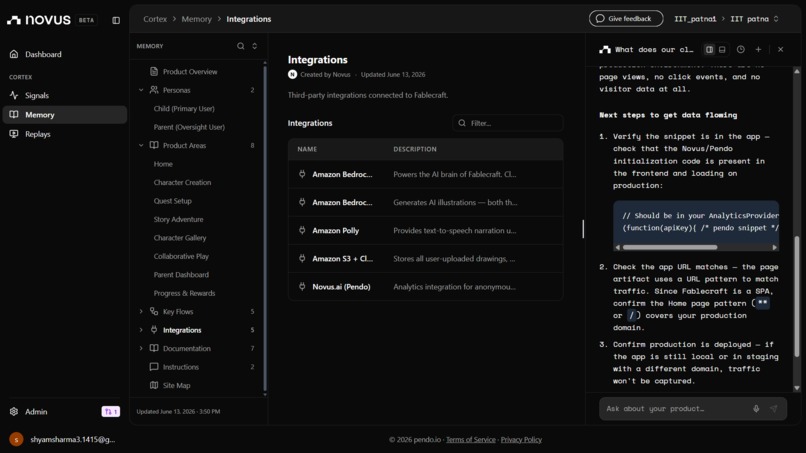Viewport: 806px width, 453px height.
Task: Click the expand/collapse all arrows in Memory panel
Action: 254,46
